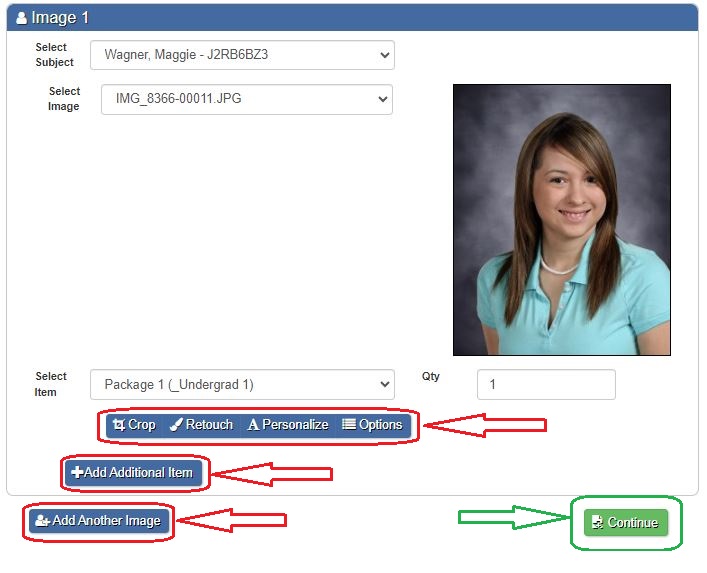Click the Options list icon
707x573 pixels.
[349, 425]
